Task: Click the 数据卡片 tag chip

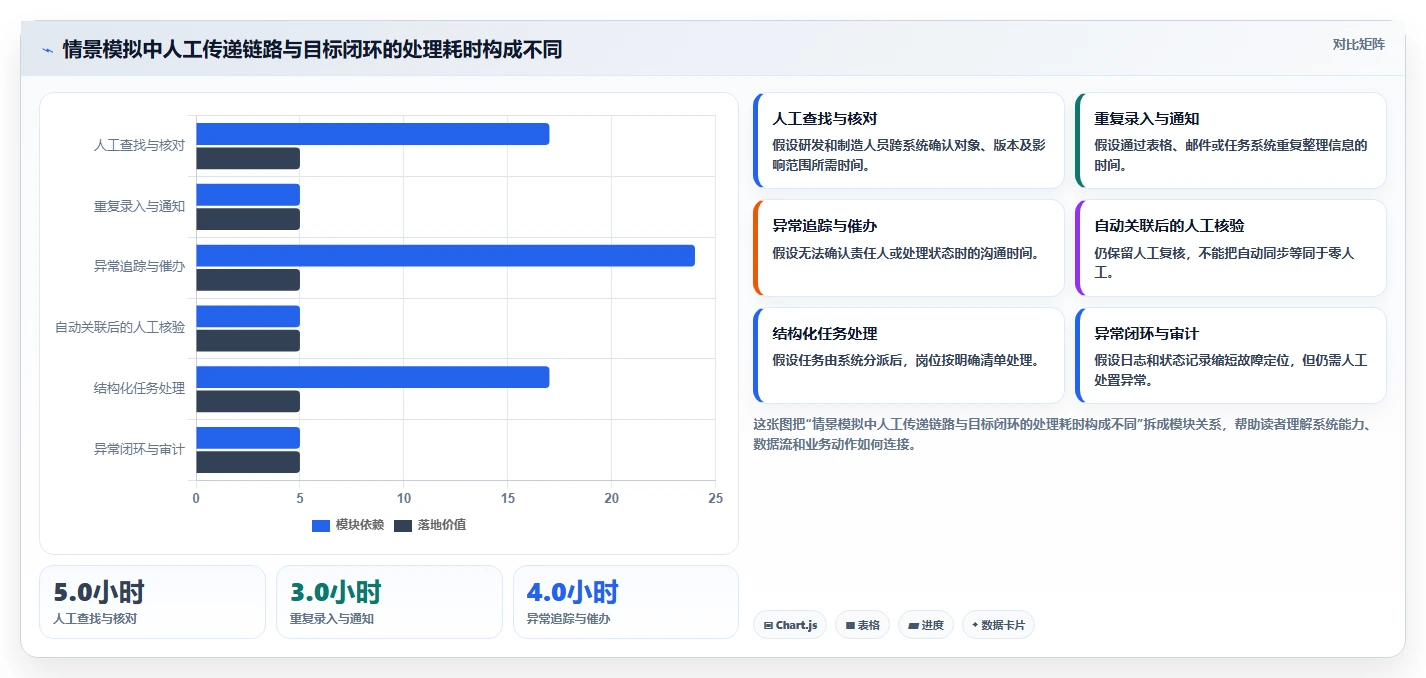Action: 998,625
